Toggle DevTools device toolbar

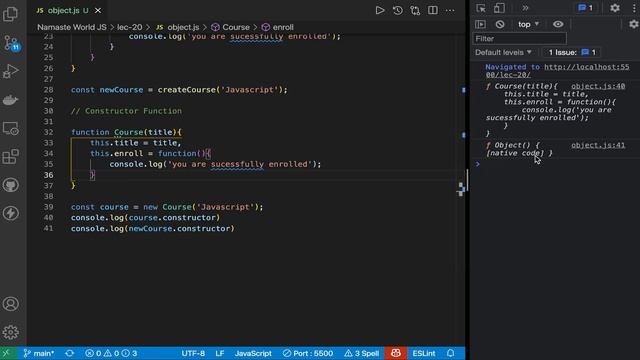click(x=499, y=8)
